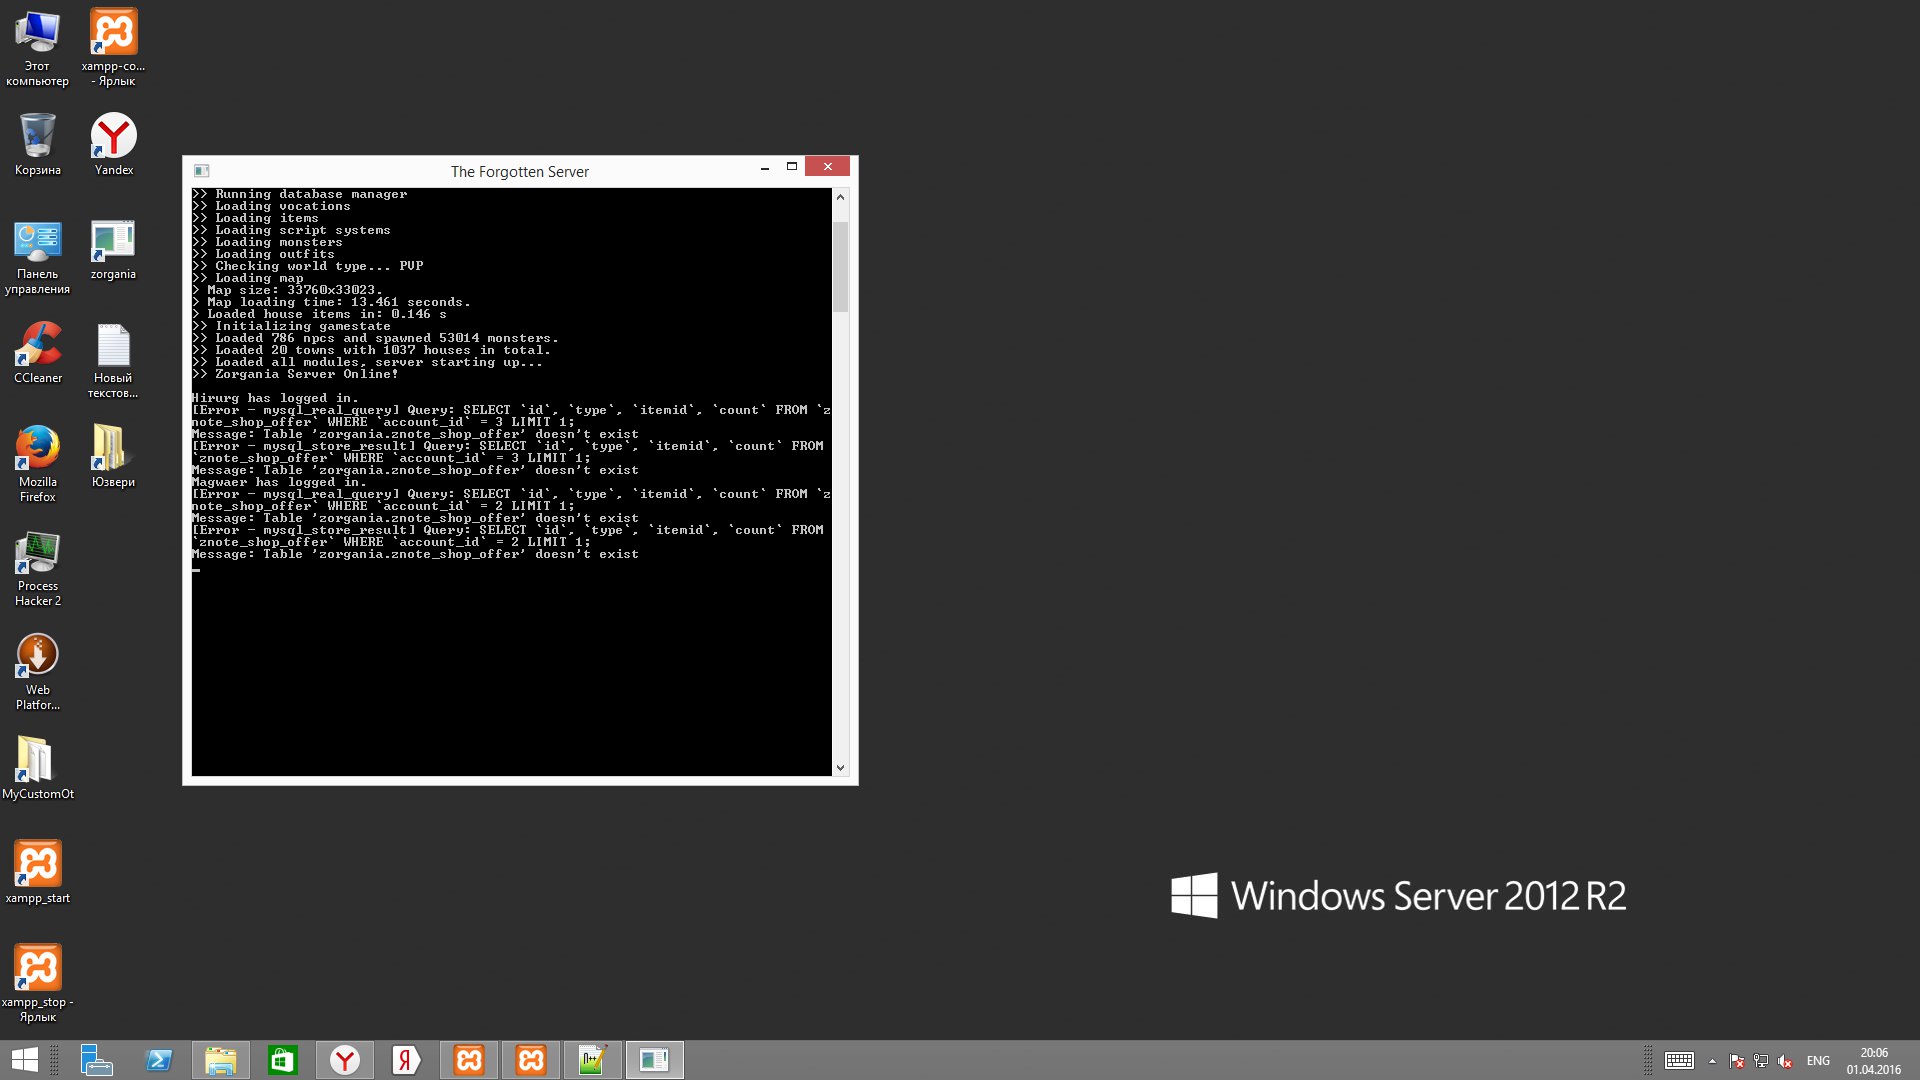
Task: Select the Корзина recycle bin icon
Action: 37,145
